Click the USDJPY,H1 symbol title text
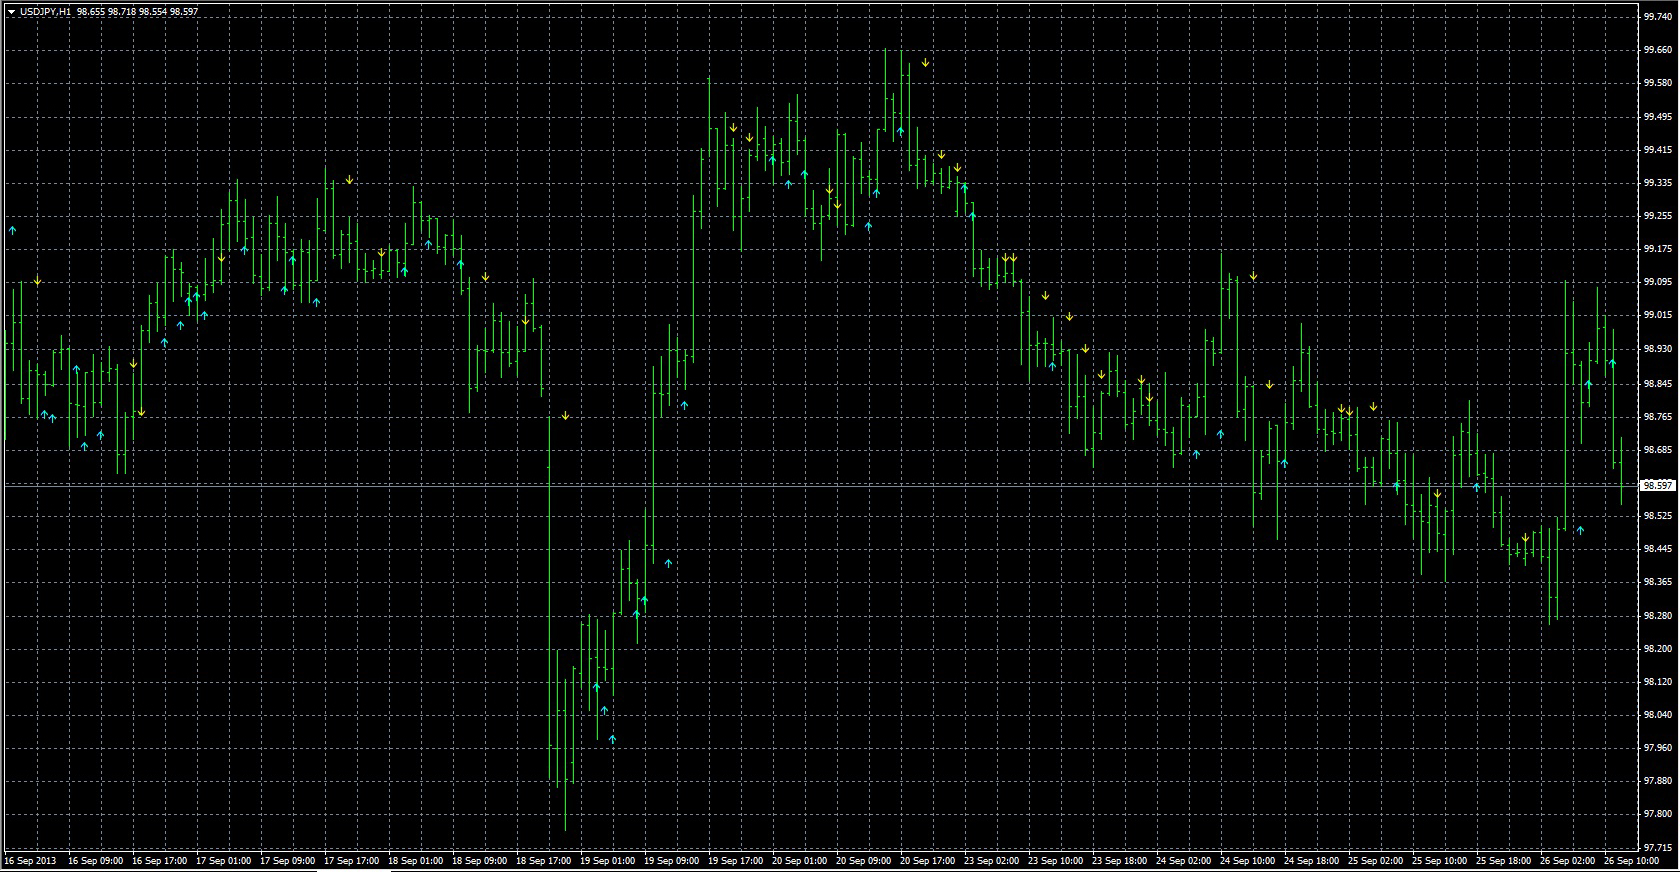Image resolution: width=1680 pixels, height=872 pixels. pyautogui.click(x=45, y=11)
